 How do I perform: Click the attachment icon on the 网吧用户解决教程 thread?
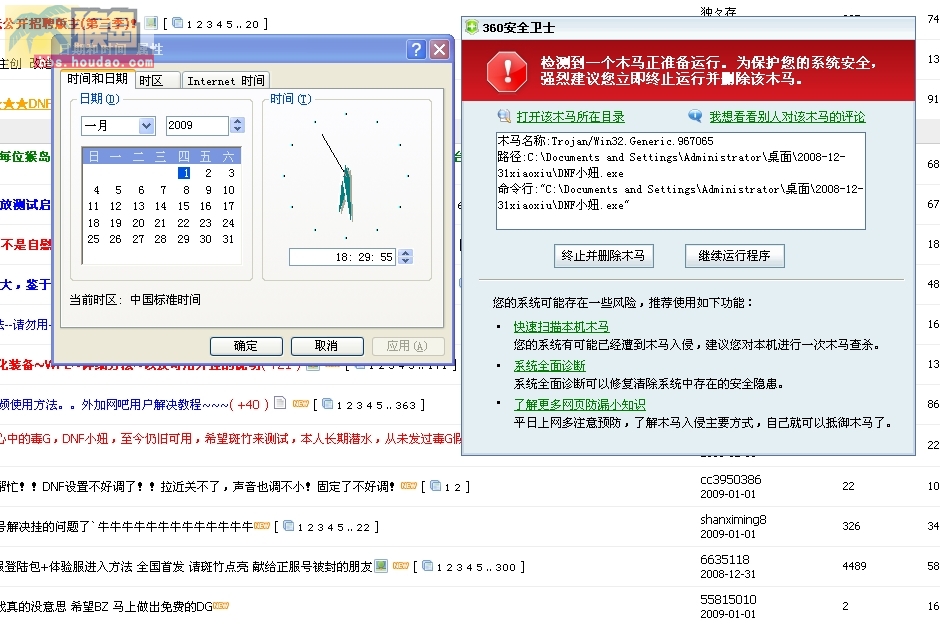click(280, 403)
